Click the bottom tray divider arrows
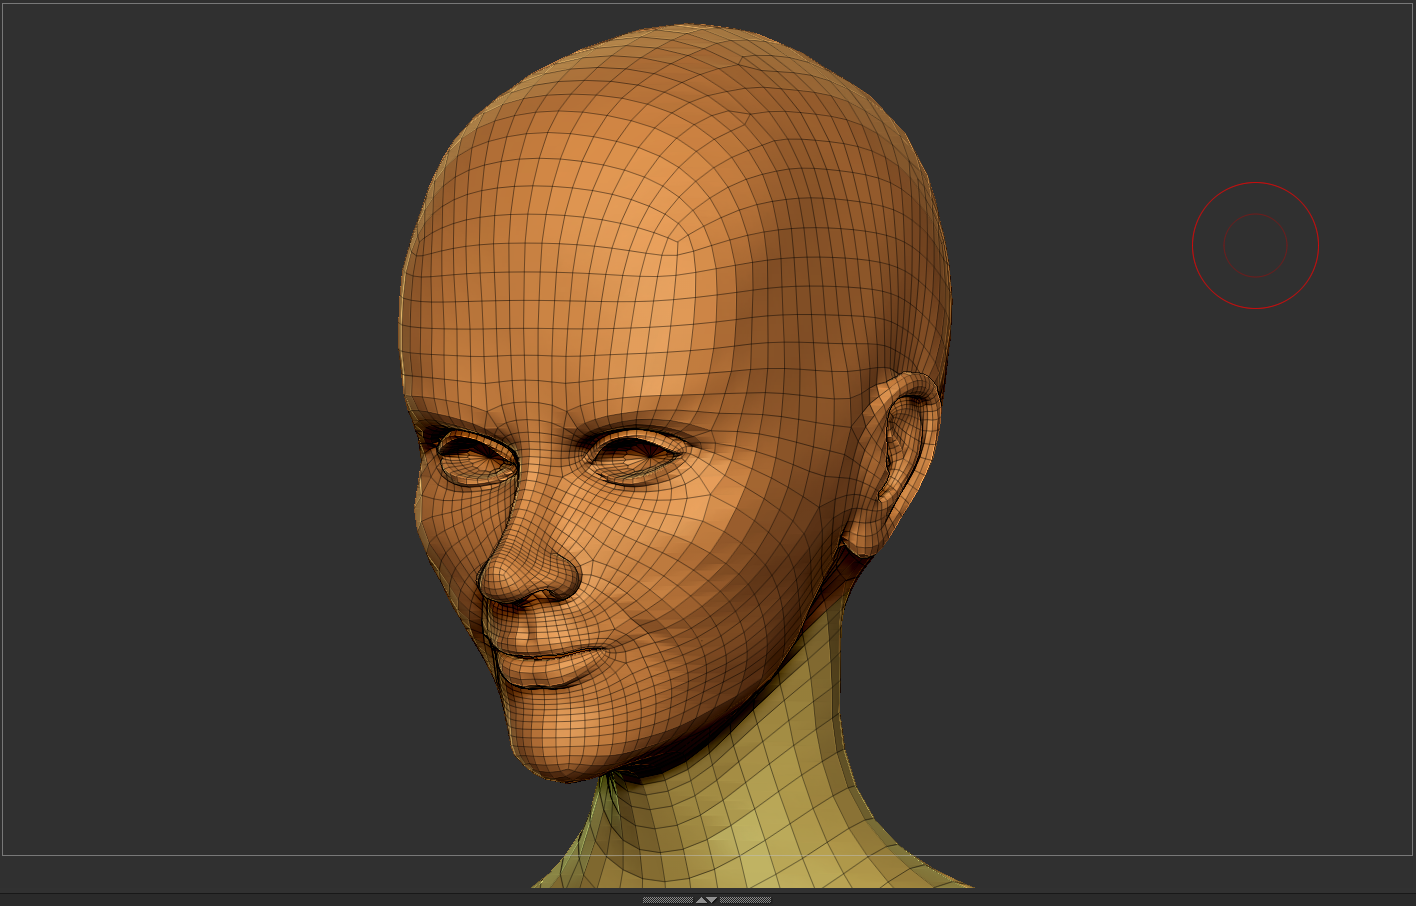 [706, 899]
